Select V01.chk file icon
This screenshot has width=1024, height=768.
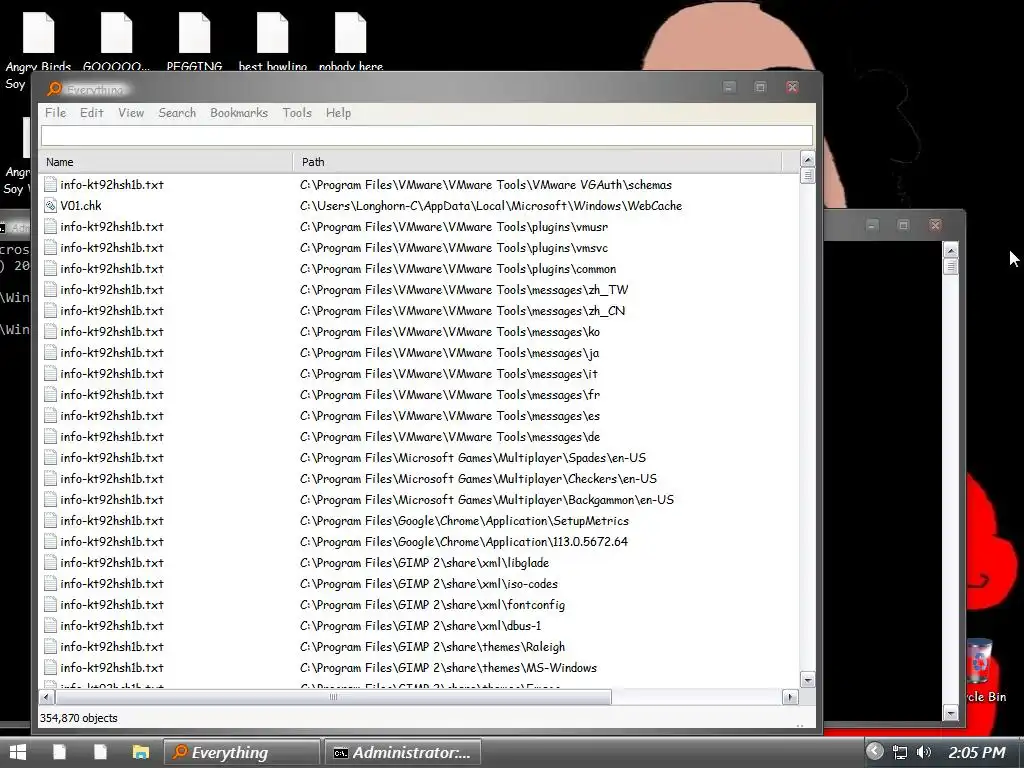point(50,206)
